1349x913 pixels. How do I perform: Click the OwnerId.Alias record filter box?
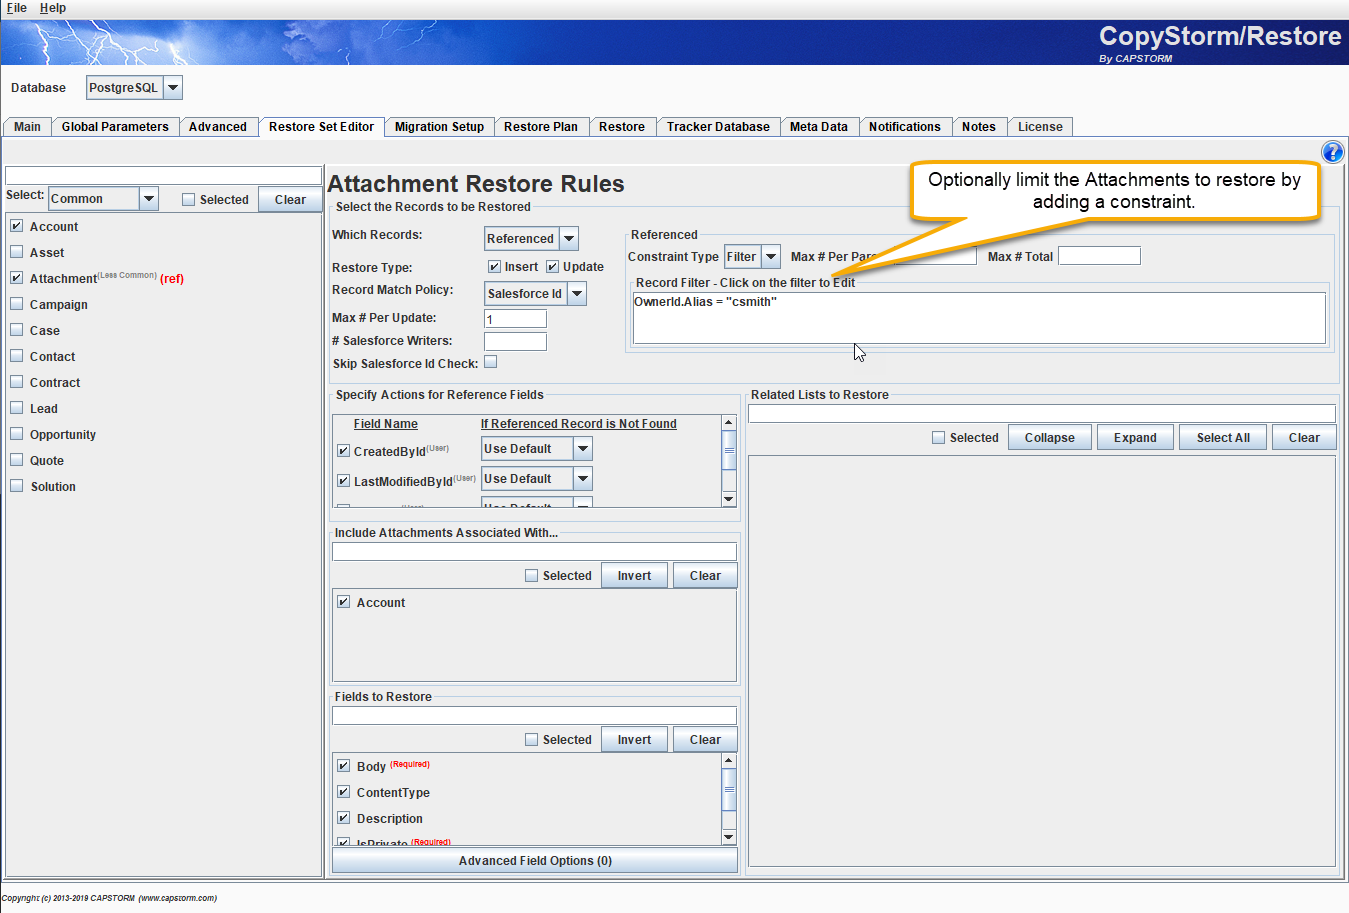[979, 318]
